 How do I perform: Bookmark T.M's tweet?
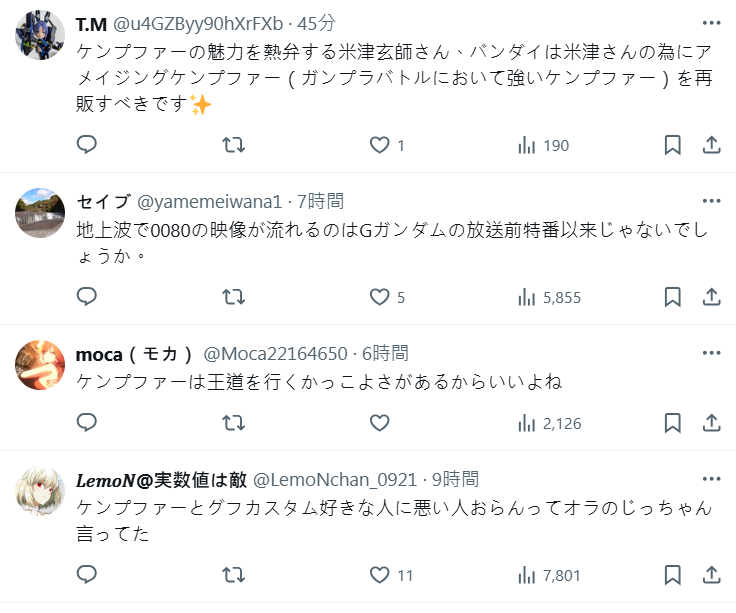click(x=673, y=145)
